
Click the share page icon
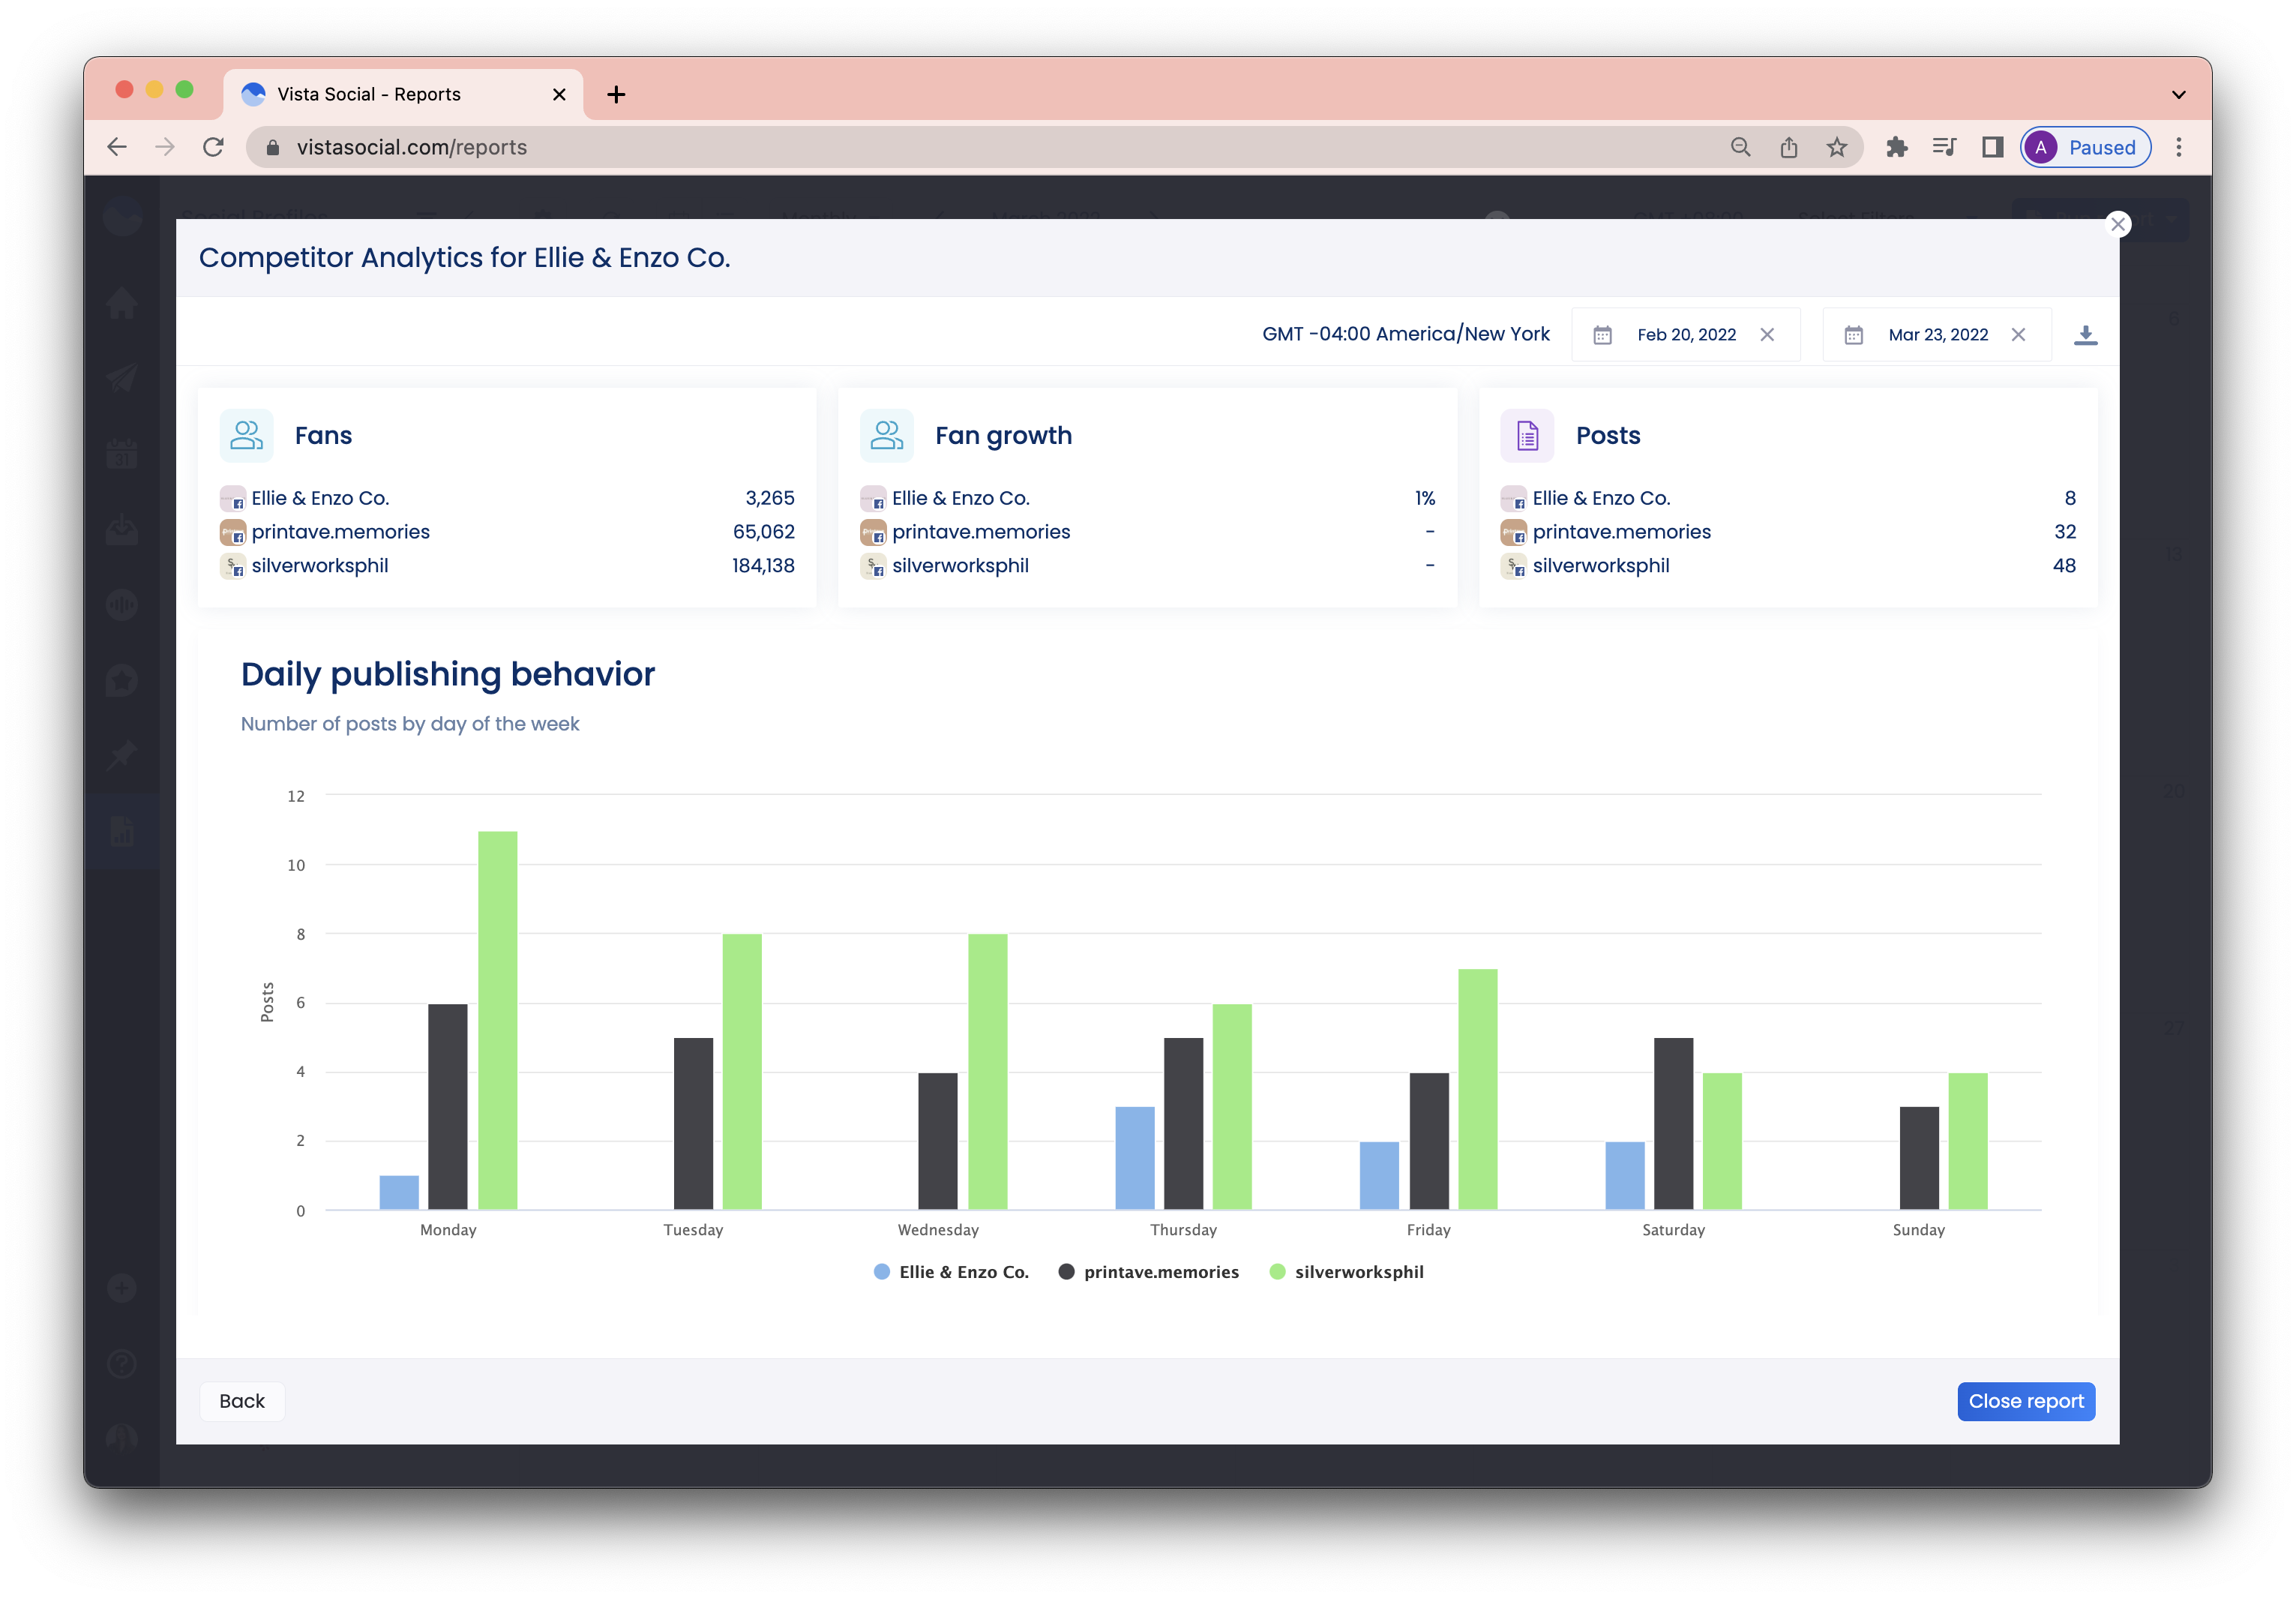point(1788,147)
